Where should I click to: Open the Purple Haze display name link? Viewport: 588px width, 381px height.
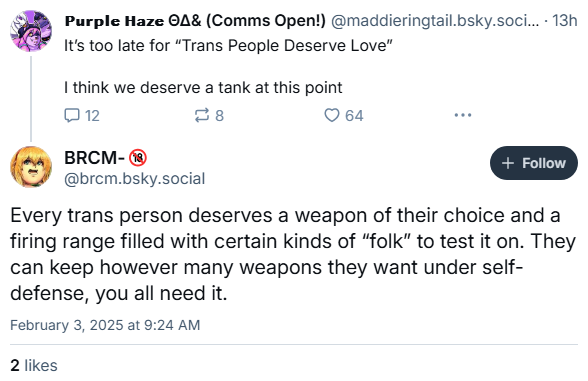coord(195,21)
